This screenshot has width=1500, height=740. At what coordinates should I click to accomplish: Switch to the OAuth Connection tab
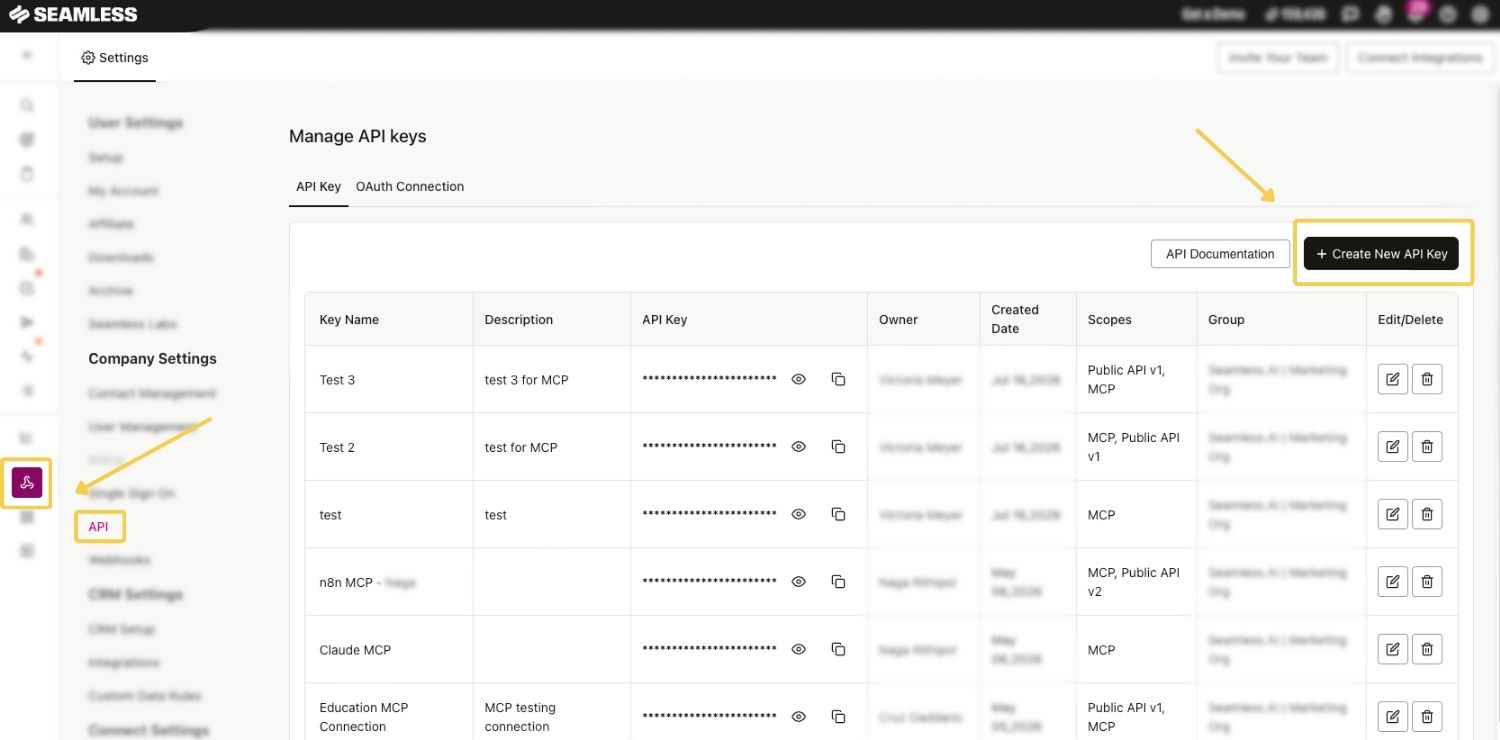click(x=410, y=186)
